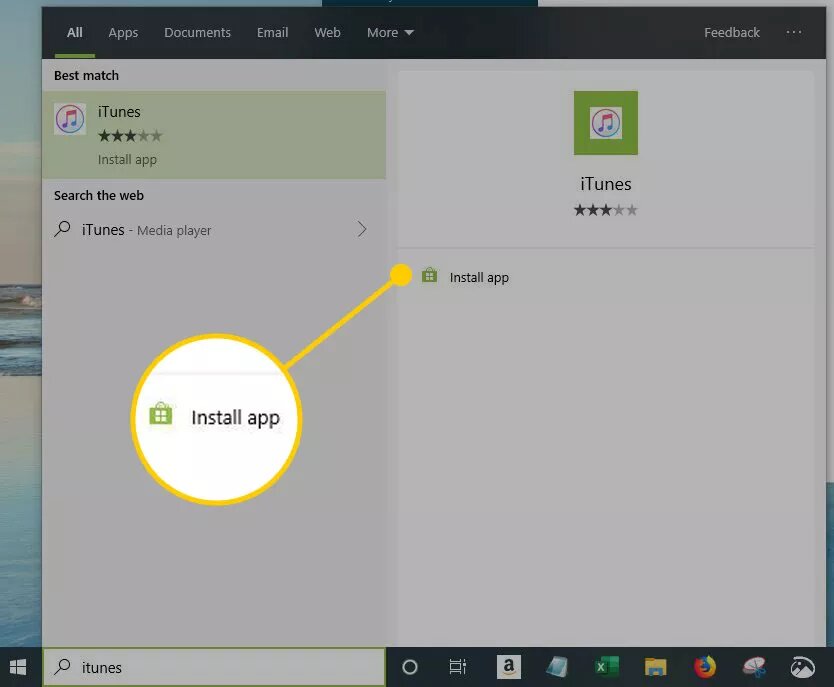Select the Web search filter
Viewport: 834px width, 687px height.
click(327, 32)
